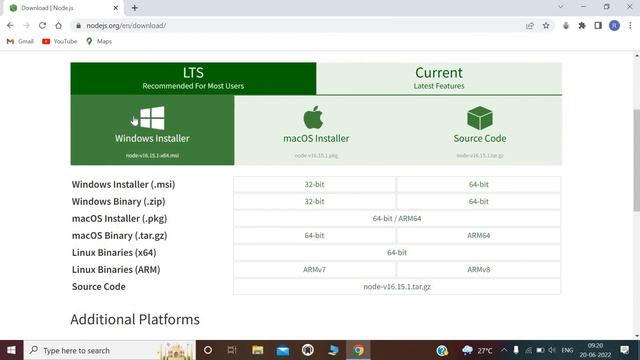Viewport: 640px width, 360px height.
Task: Click 64-bit link for macOS Binary (.tar.gz)
Action: [314, 236]
